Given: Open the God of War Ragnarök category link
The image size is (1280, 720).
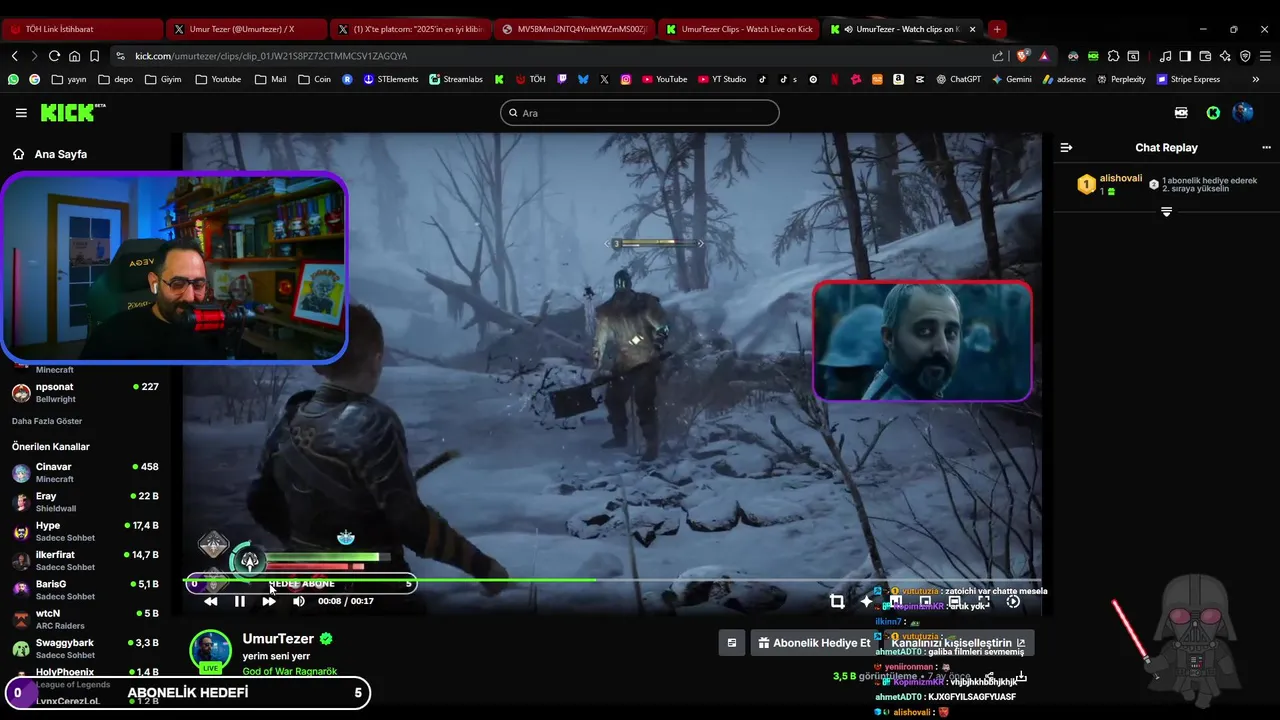Looking at the screenshot, I should pyautogui.click(x=290, y=671).
